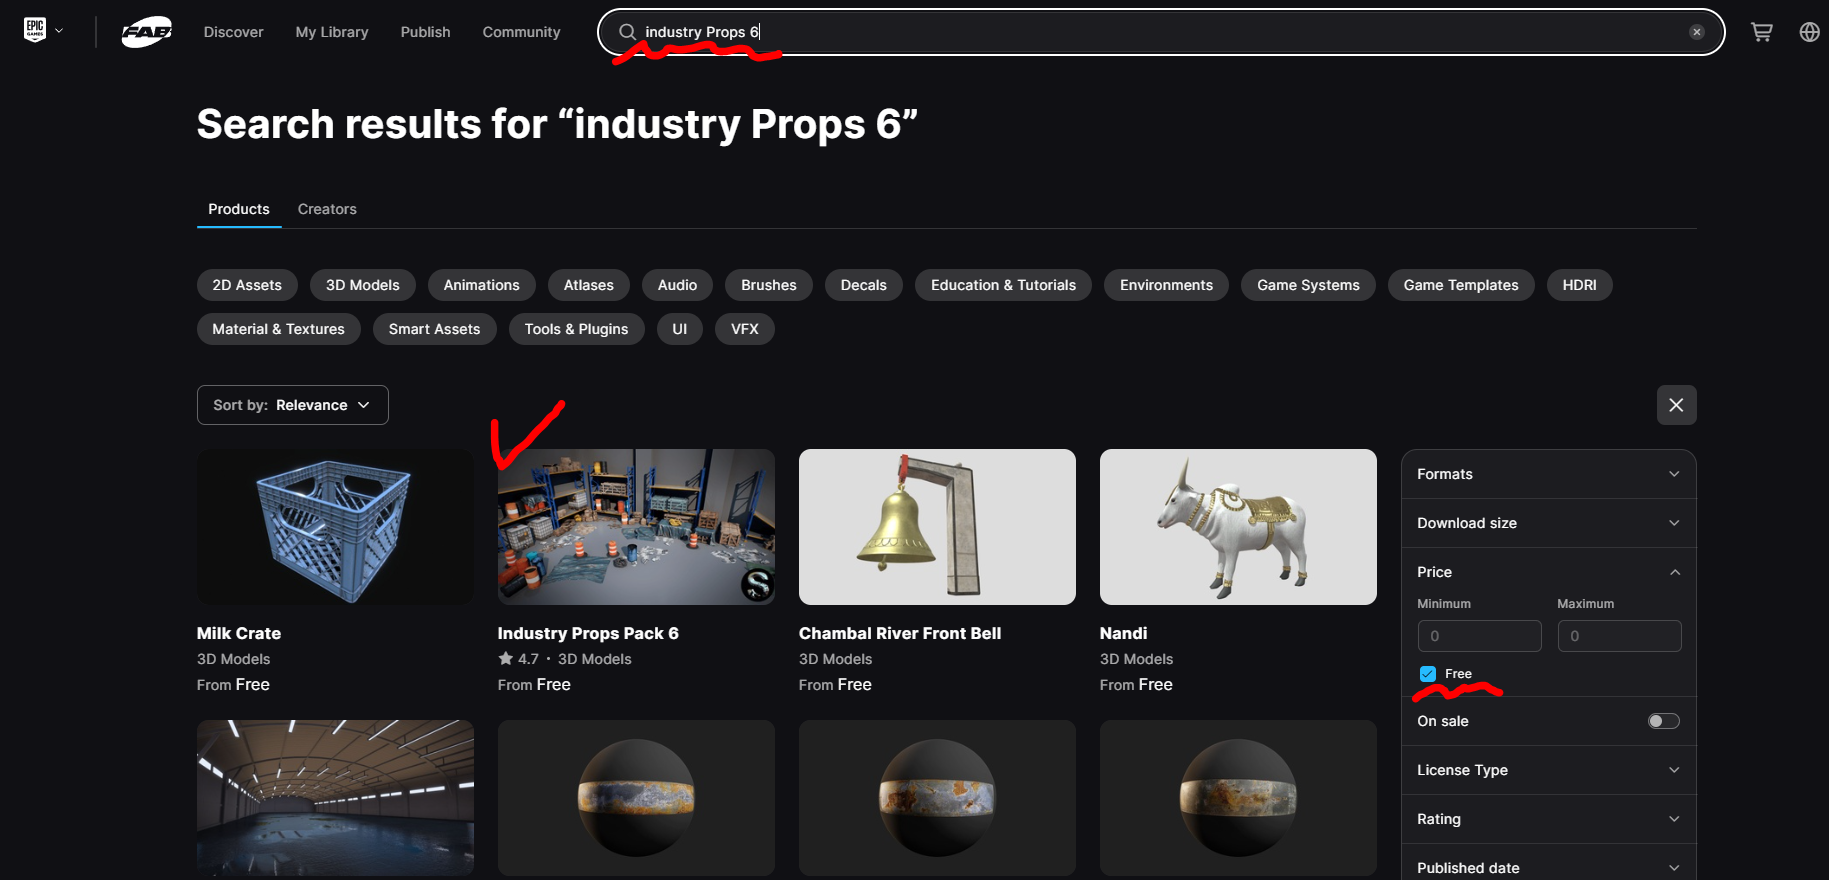This screenshot has height=880, width=1829.
Task: Choose the HDRI category chip
Action: pos(1580,285)
